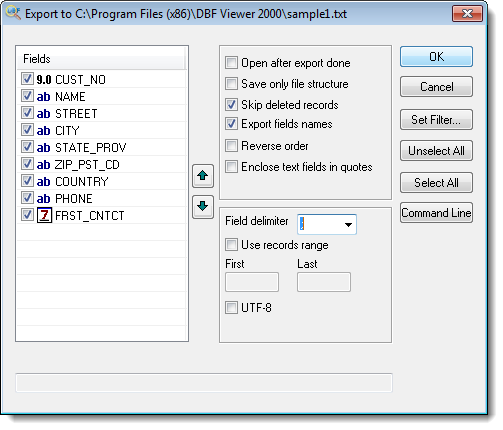Click the ab text icon beside COUNTRY
The image size is (503, 430).
tap(43, 182)
